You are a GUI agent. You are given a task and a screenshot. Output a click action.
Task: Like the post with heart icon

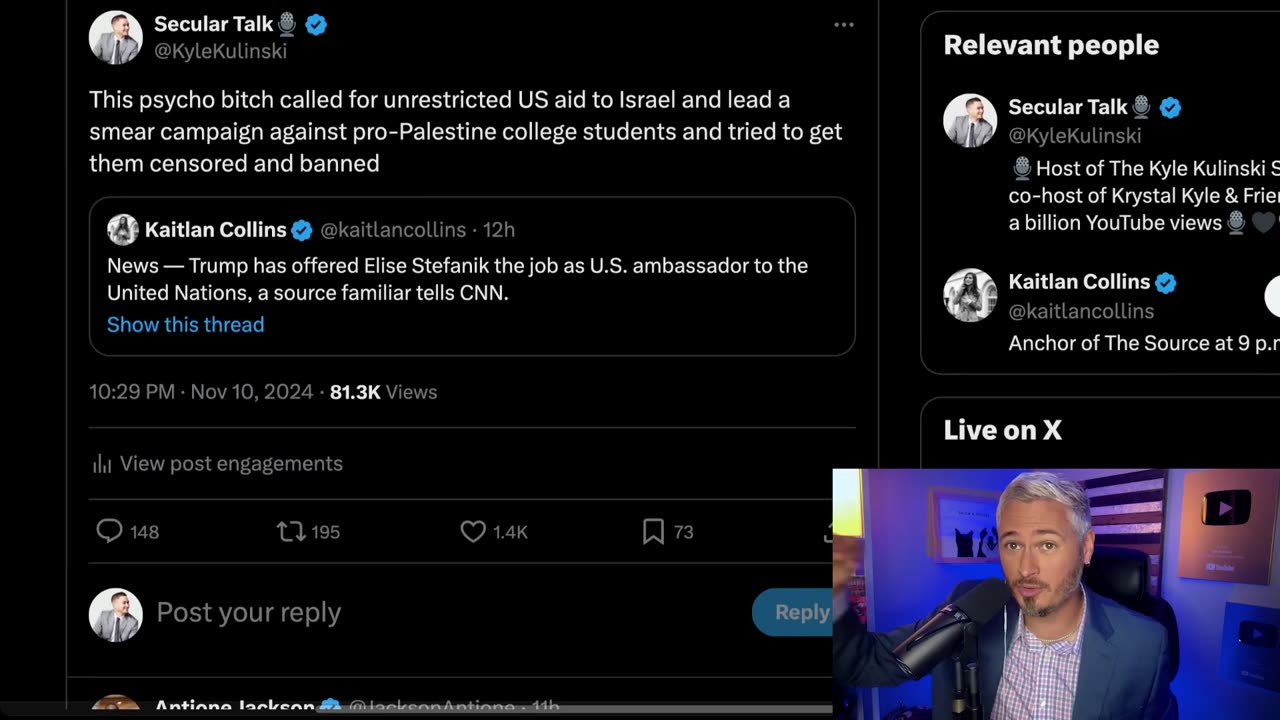[x=473, y=531]
